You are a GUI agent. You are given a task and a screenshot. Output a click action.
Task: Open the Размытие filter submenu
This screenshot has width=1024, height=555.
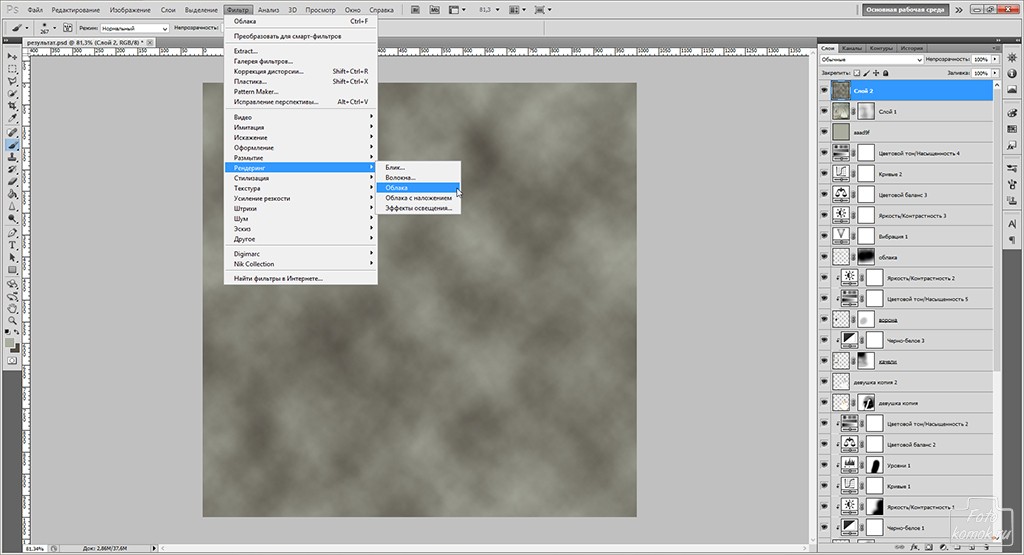tap(301, 158)
